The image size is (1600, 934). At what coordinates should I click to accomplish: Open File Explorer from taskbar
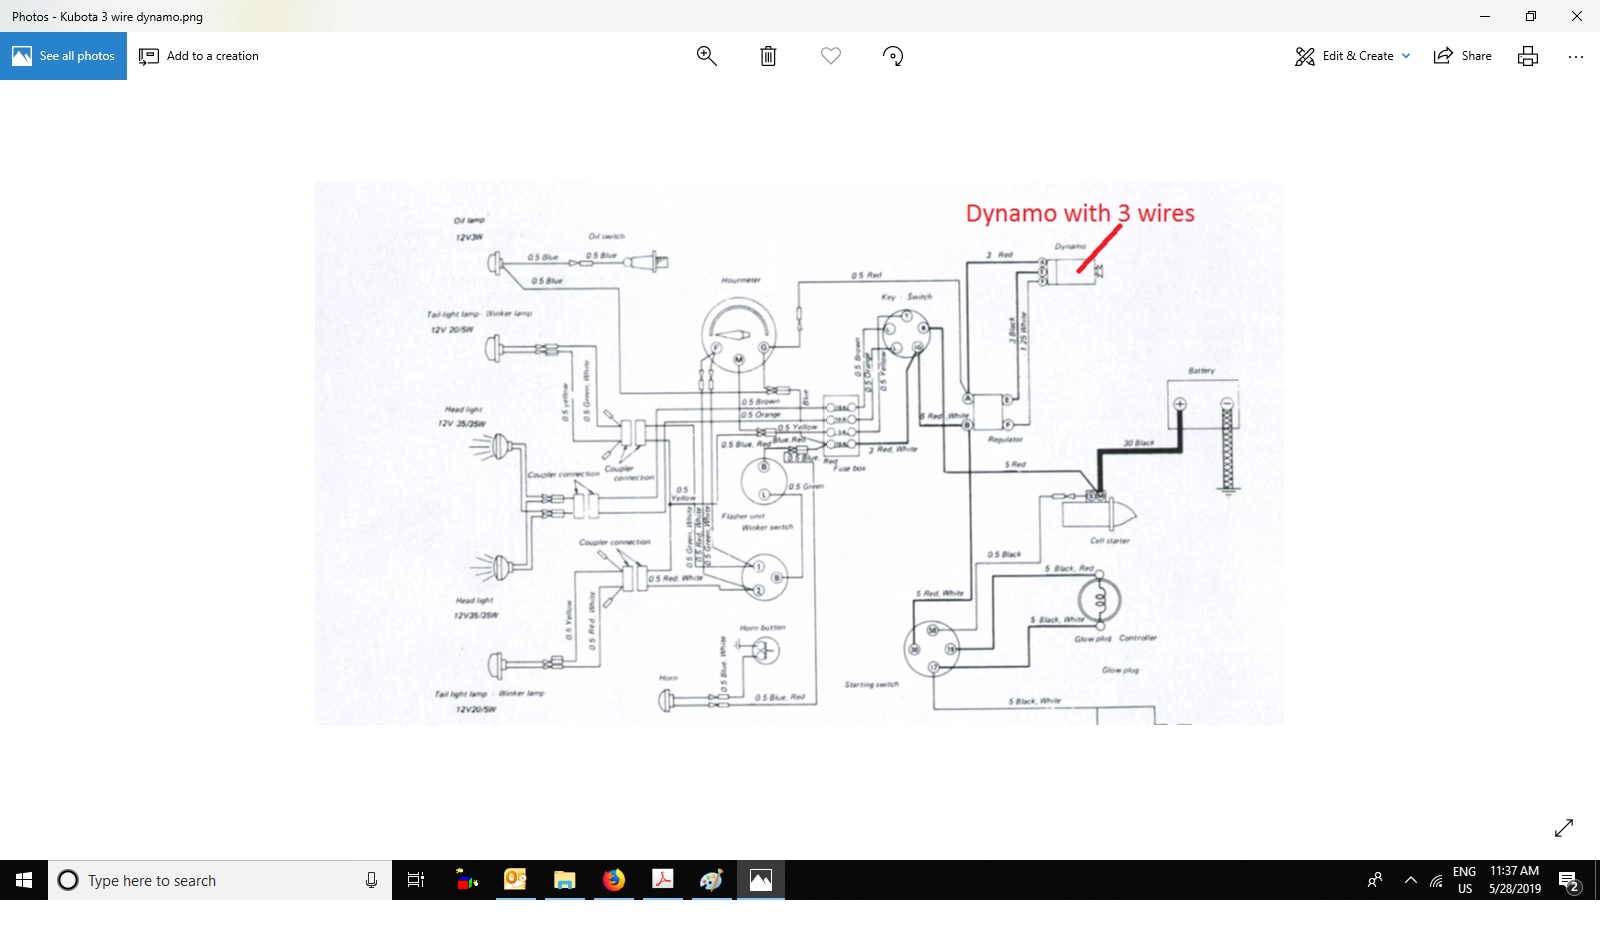coord(564,880)
